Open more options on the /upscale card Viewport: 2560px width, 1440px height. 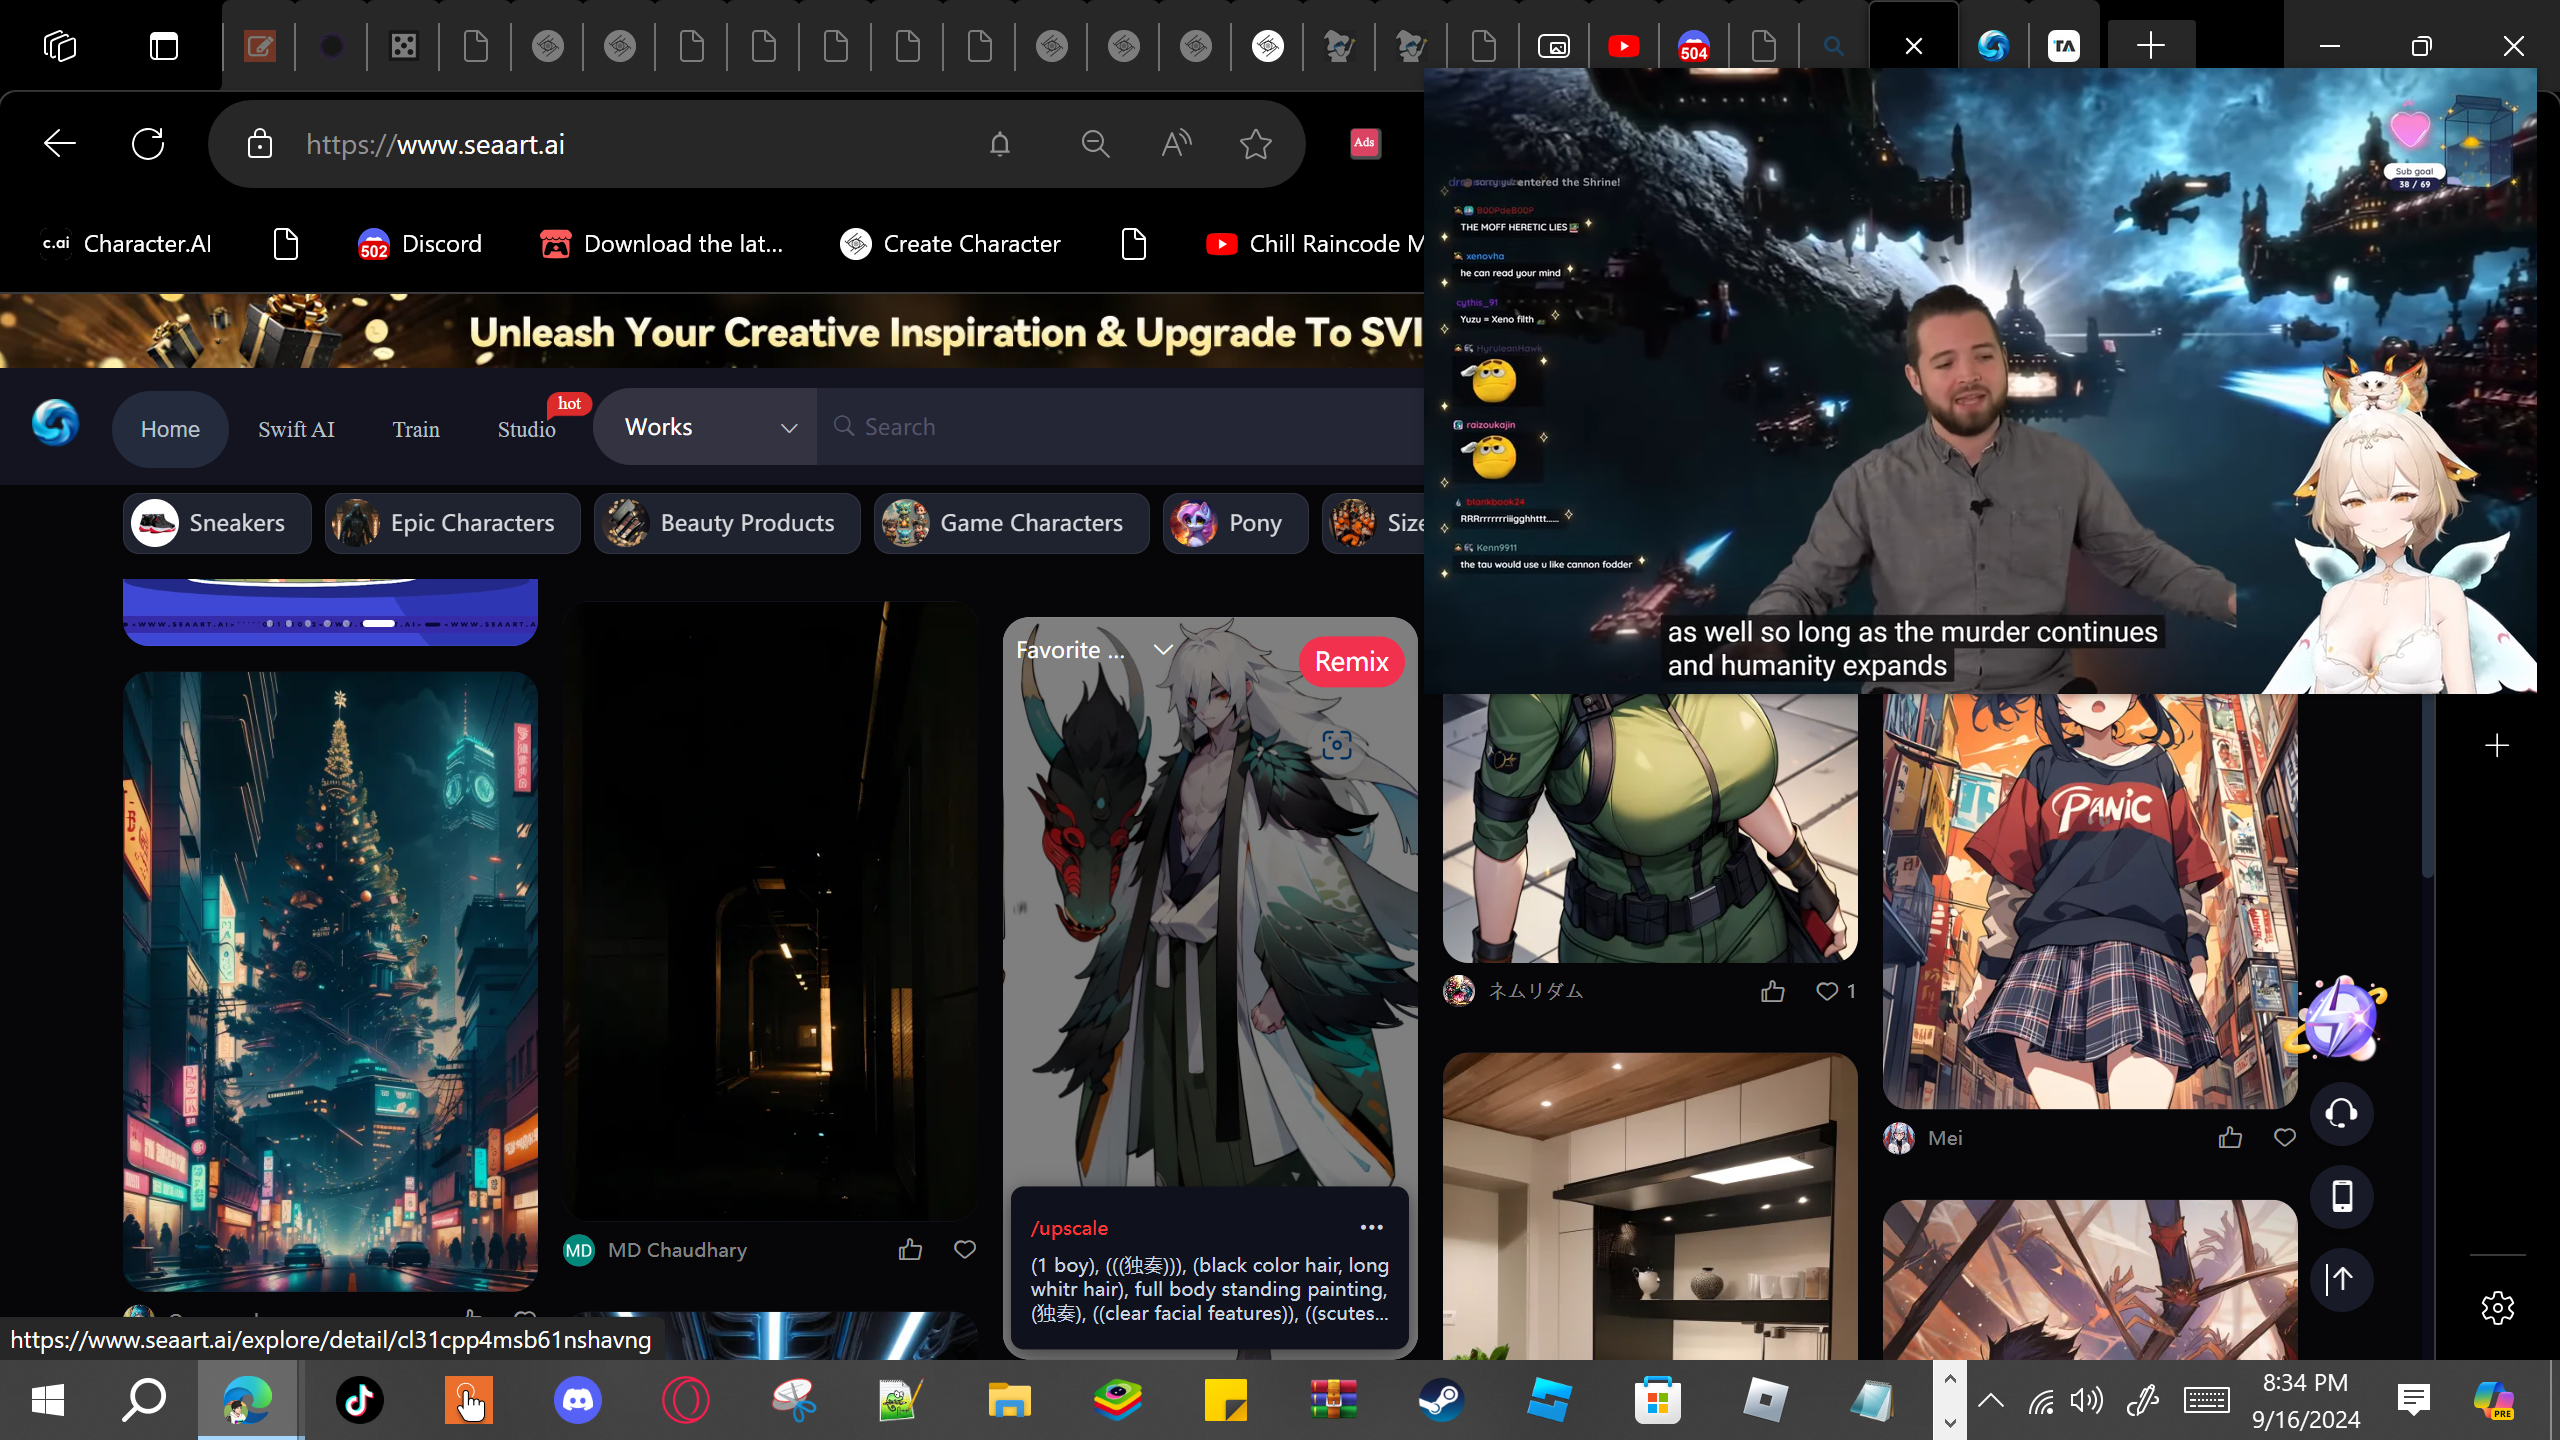[1372, 1227]
